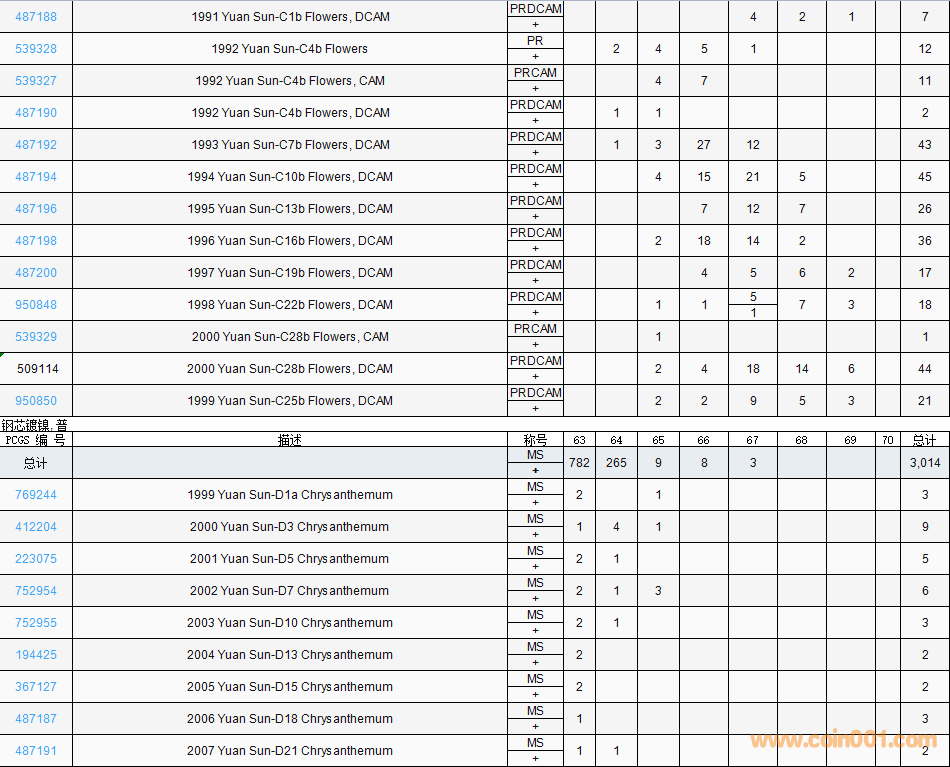Viewport: 950px width, 767px height.
Task: Select the 3,014 grand total cell
Action: (924, 463)
